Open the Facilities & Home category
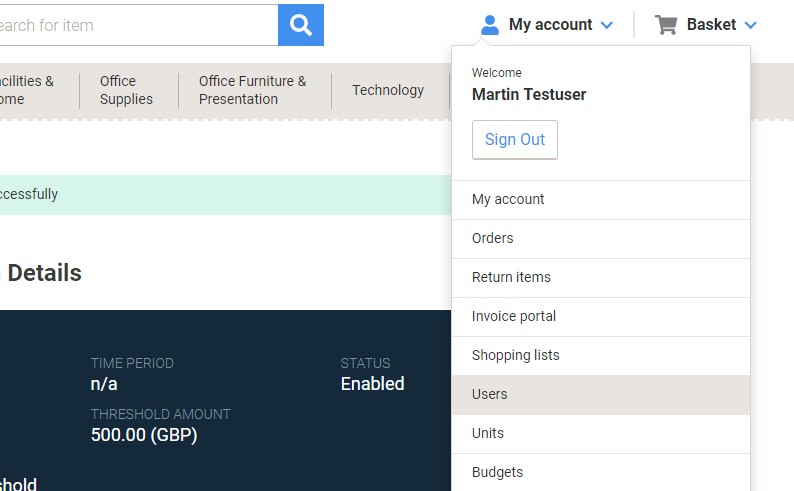Viewport: 794px width, 491px height. point(26,90)
